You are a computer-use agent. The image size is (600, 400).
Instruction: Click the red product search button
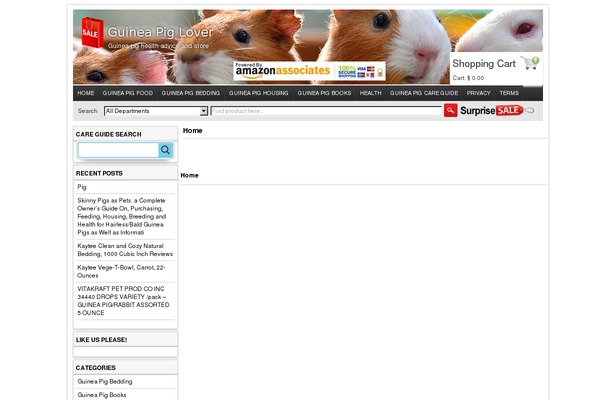[450, 111]
